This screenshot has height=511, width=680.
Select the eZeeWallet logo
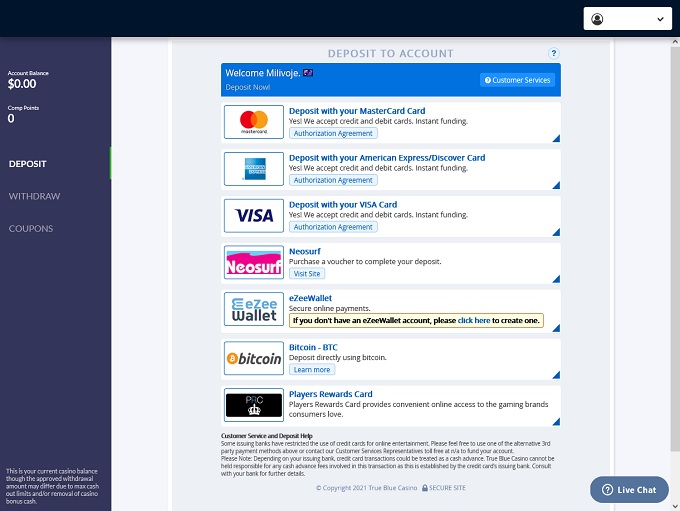coord(254,309)
